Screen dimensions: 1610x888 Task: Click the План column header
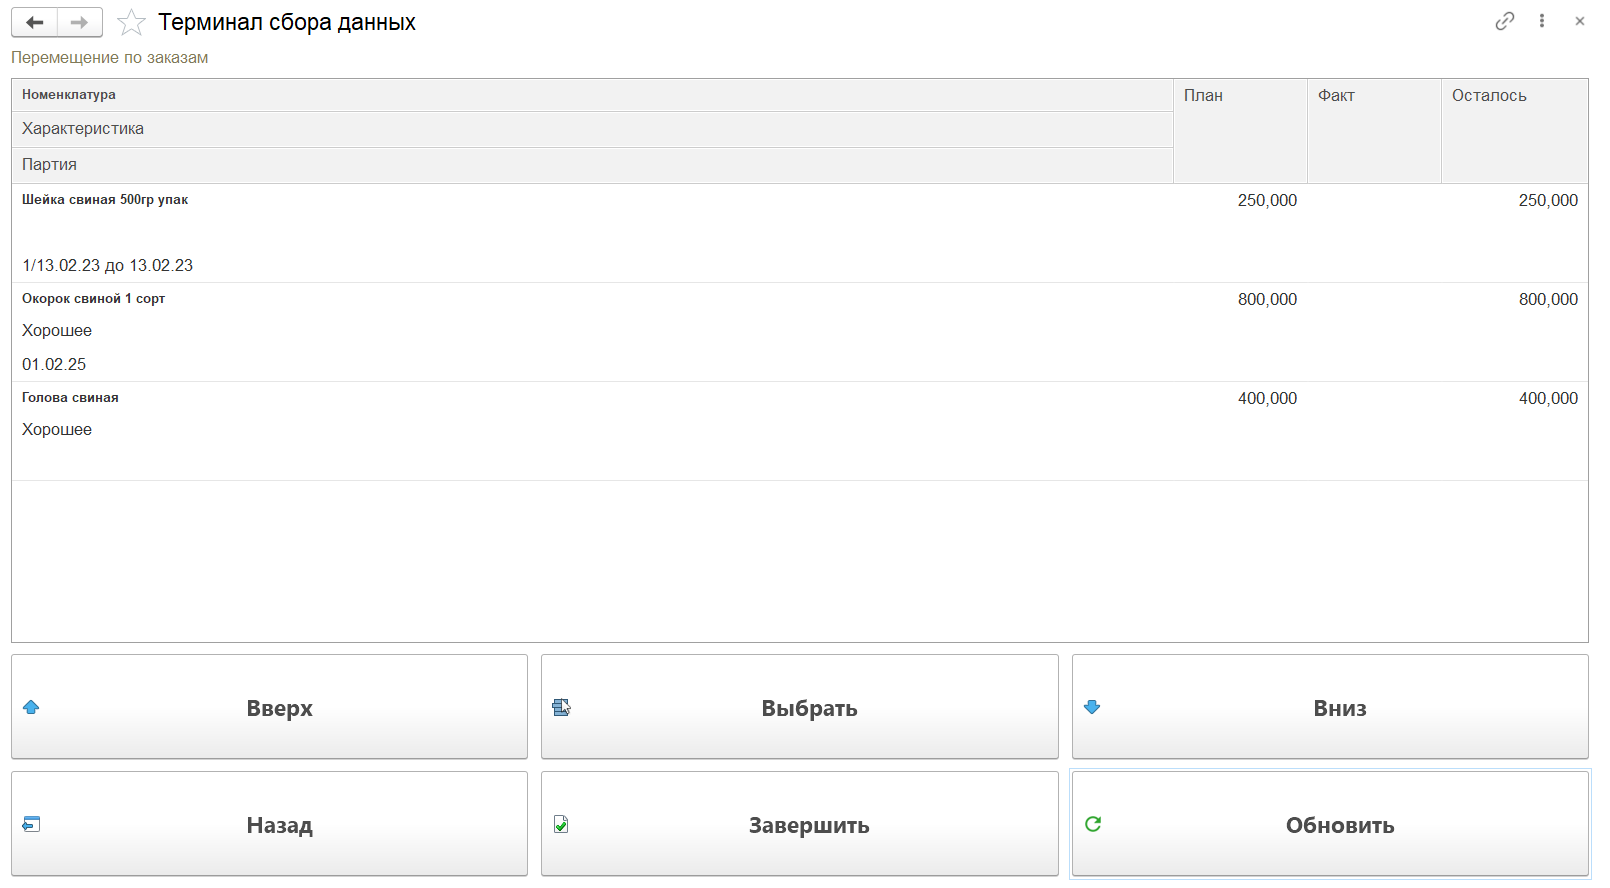point(1203,96)
